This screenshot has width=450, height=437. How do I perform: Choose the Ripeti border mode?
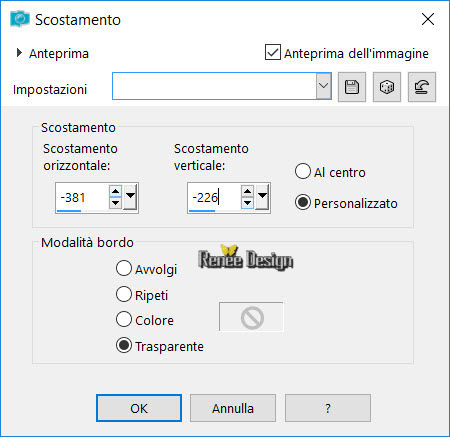coord(124,294)
